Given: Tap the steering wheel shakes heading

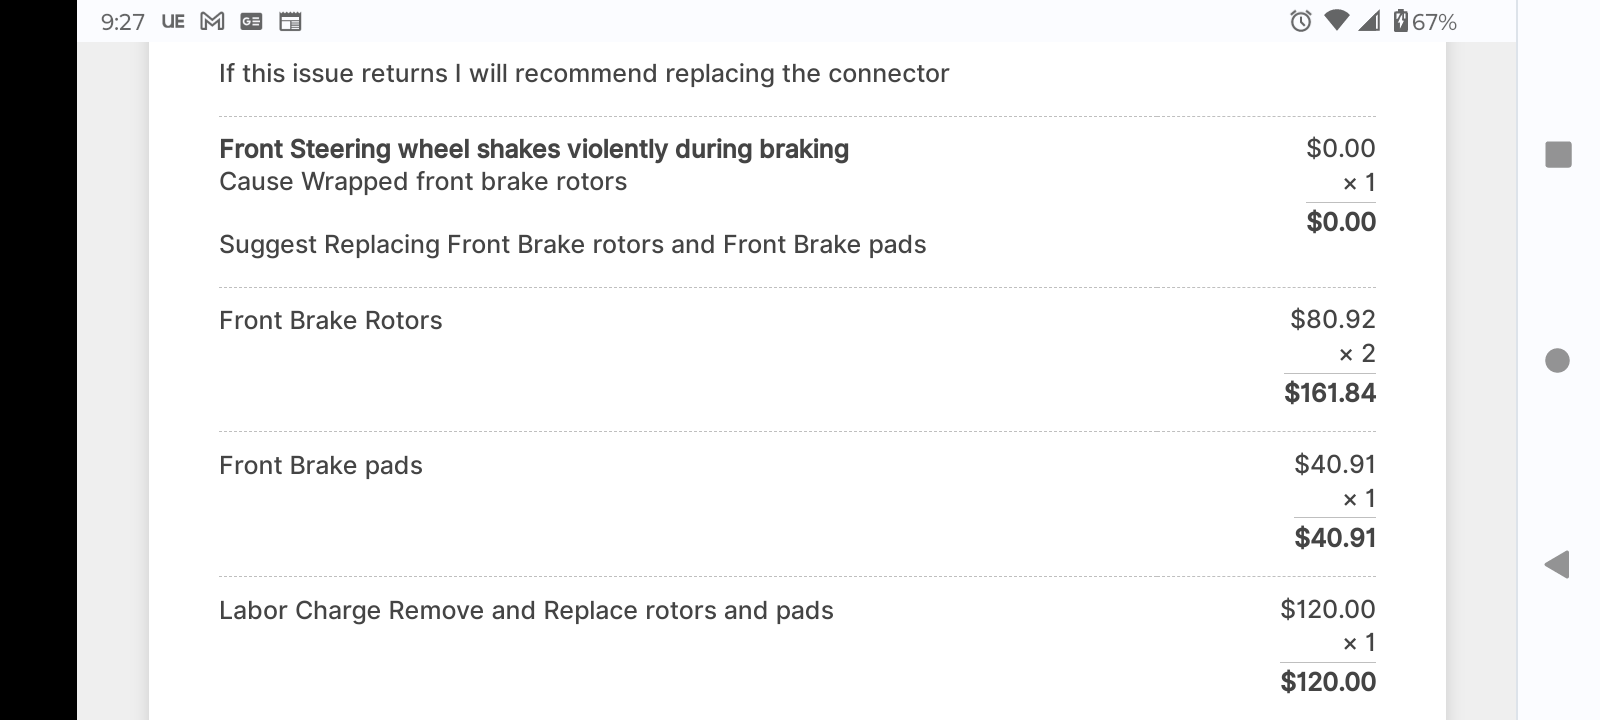Looking at the screenshot, I should click(534, 149).
